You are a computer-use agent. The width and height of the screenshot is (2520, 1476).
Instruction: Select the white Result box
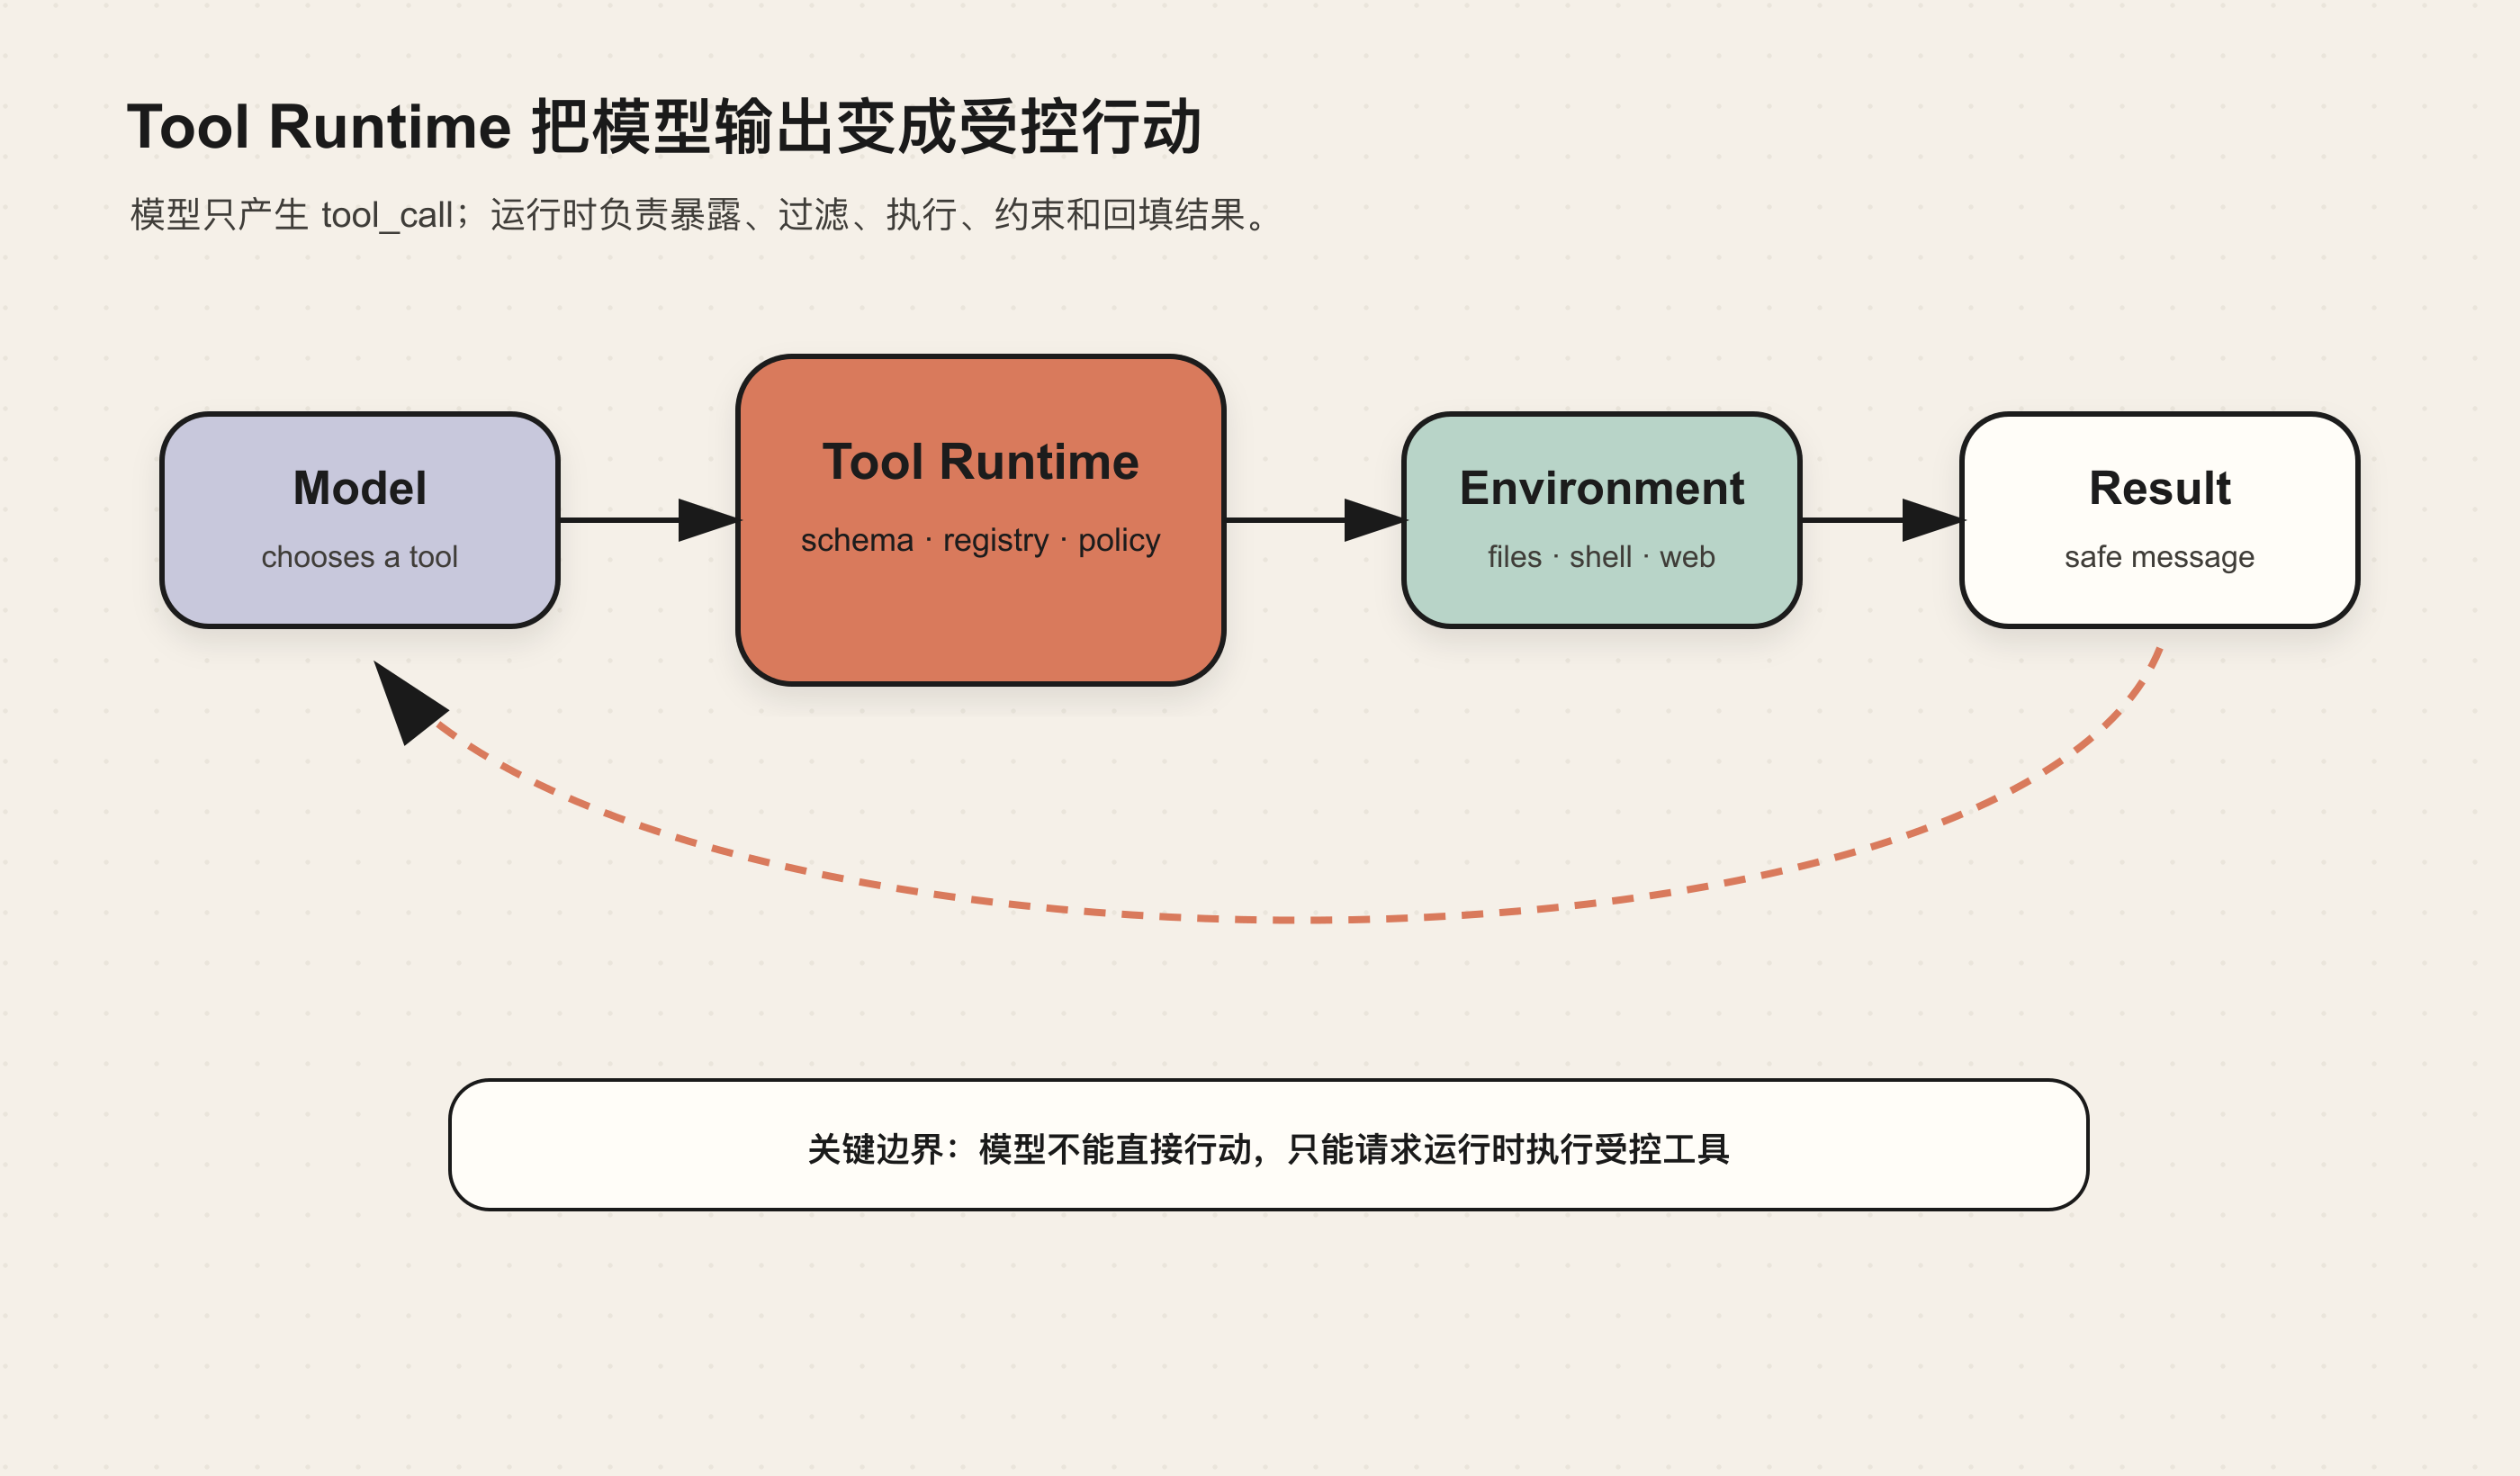pyautogui.click(x=2160, y=520)
